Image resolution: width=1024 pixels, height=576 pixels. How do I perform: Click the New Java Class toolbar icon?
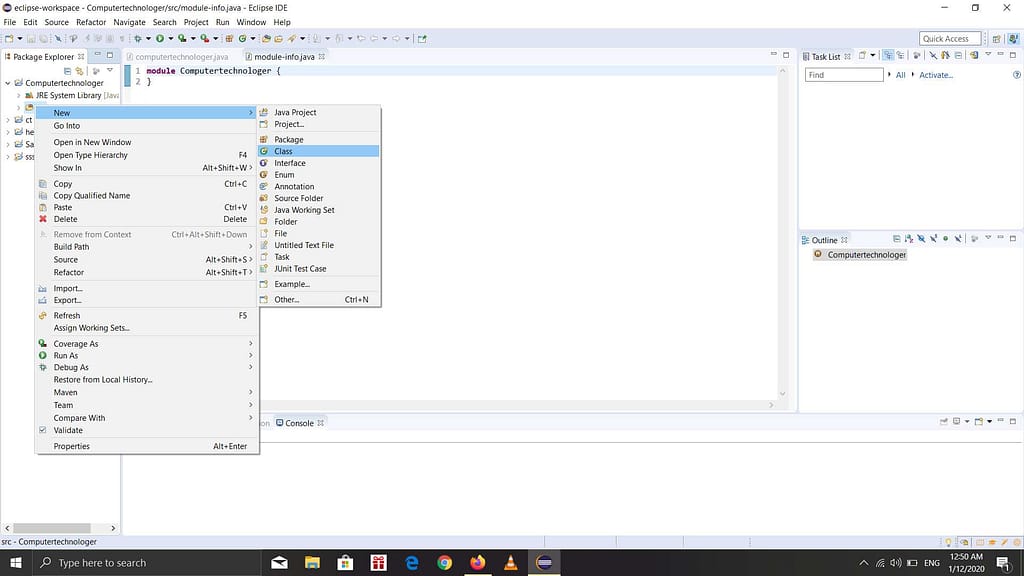click(x=242, y=39)
